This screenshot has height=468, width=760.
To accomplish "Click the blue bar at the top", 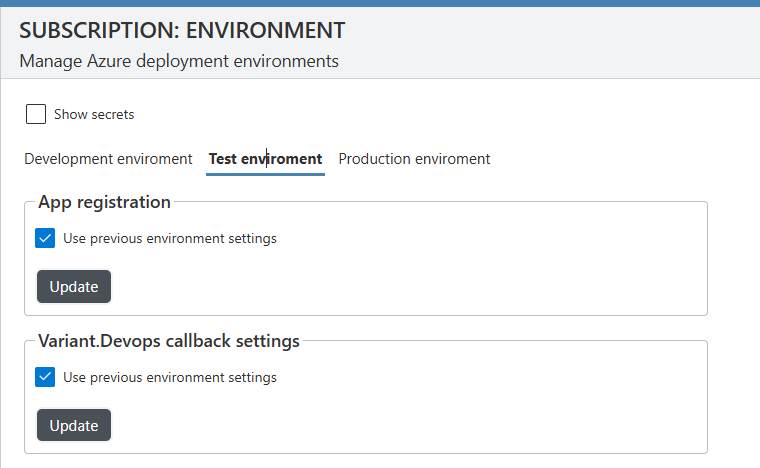I will click(x=380, y=3).
